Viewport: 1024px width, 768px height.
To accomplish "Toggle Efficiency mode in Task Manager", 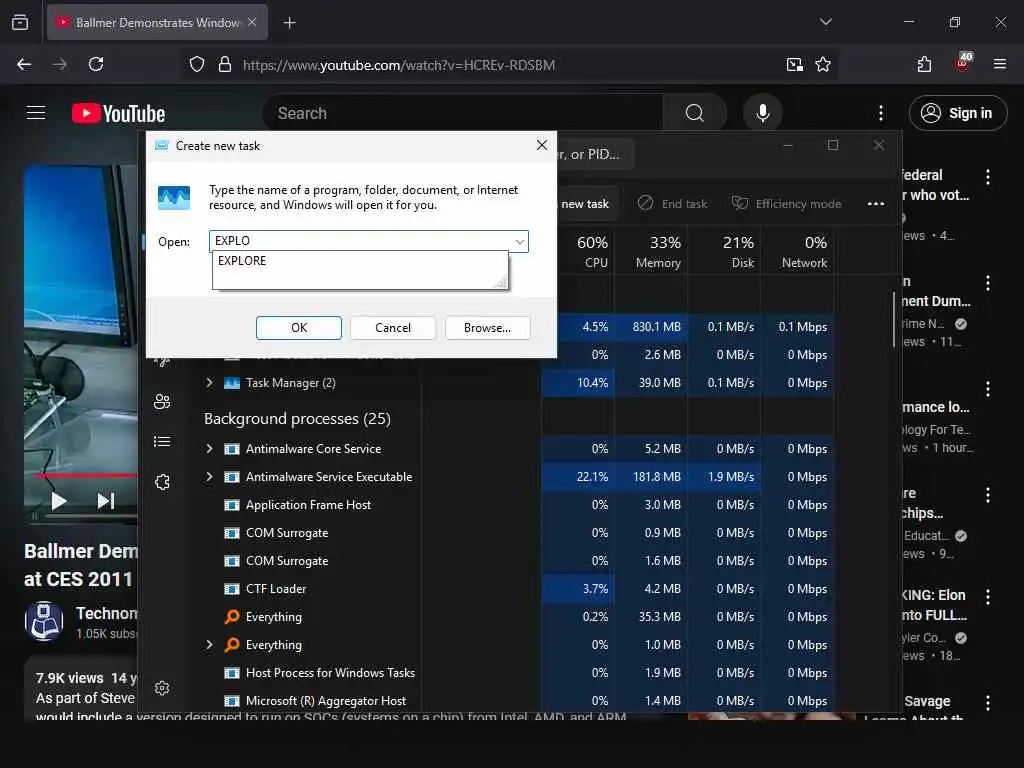I will [786, 204].
